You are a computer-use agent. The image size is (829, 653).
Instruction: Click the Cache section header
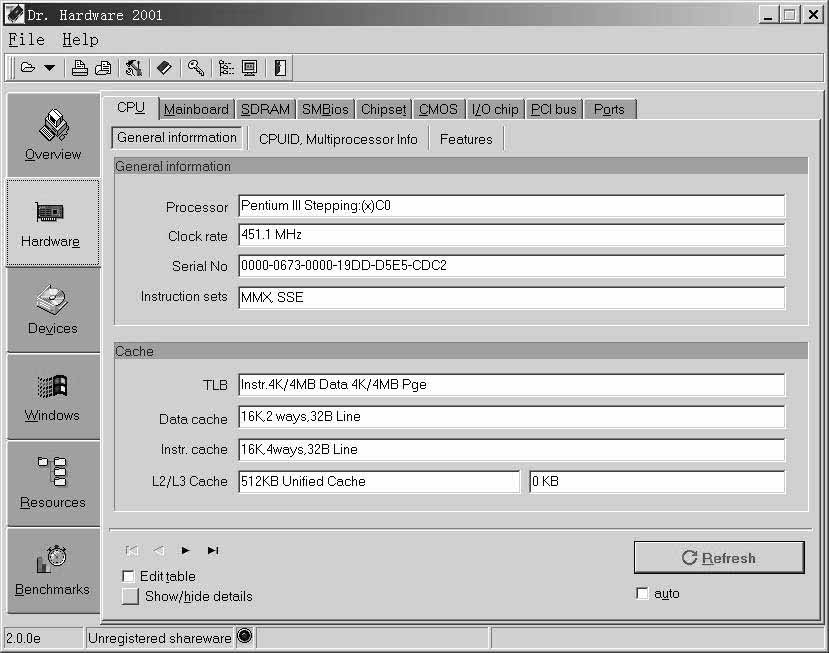click(461, 351)
